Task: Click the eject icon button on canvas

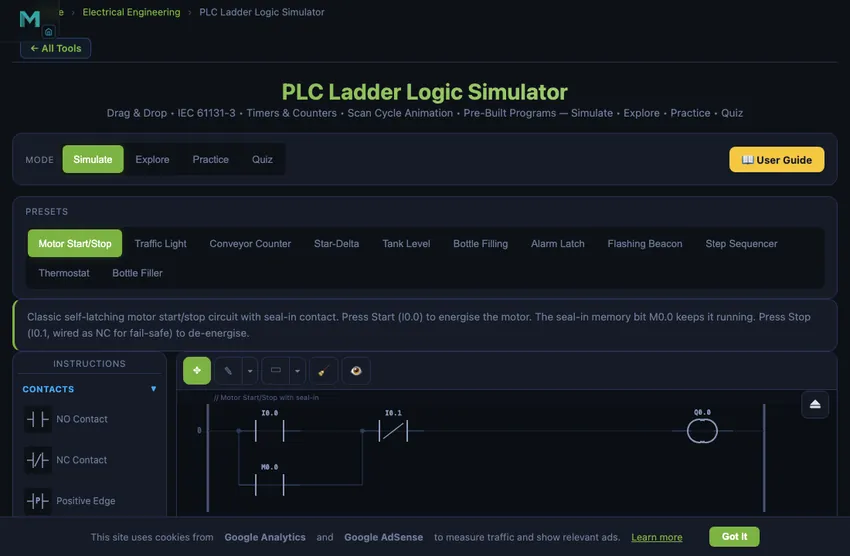Action: [x=815, y=404]
